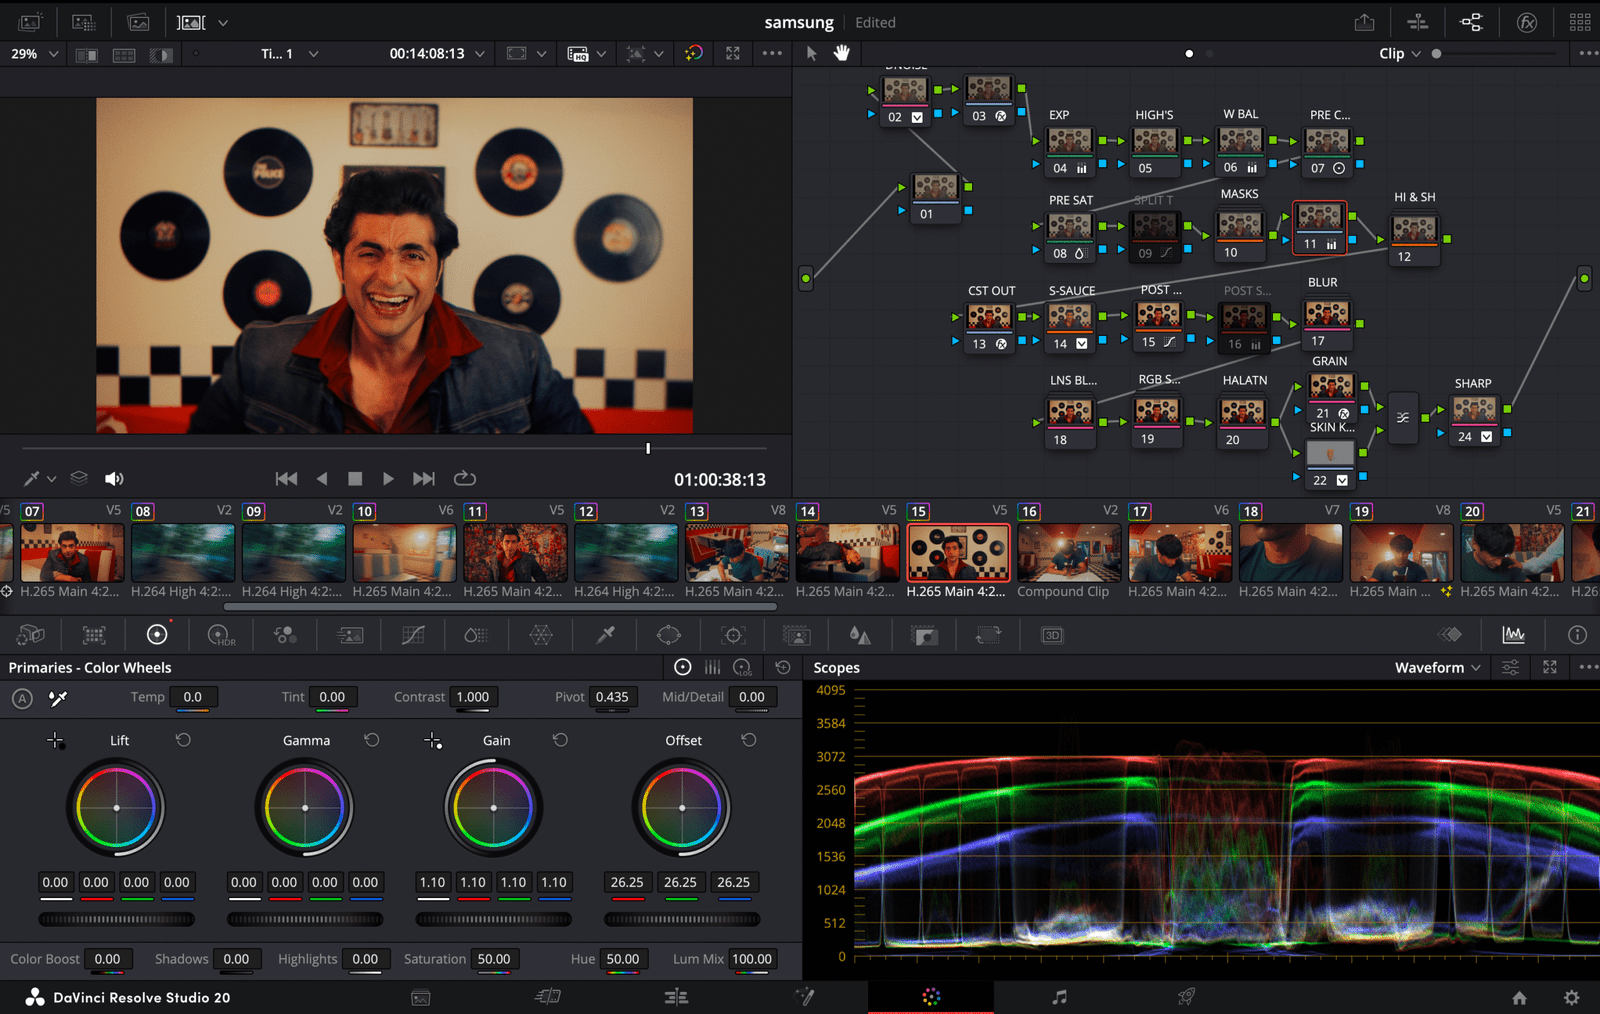Open the Effects (fx) panel

coord(1526,22)
